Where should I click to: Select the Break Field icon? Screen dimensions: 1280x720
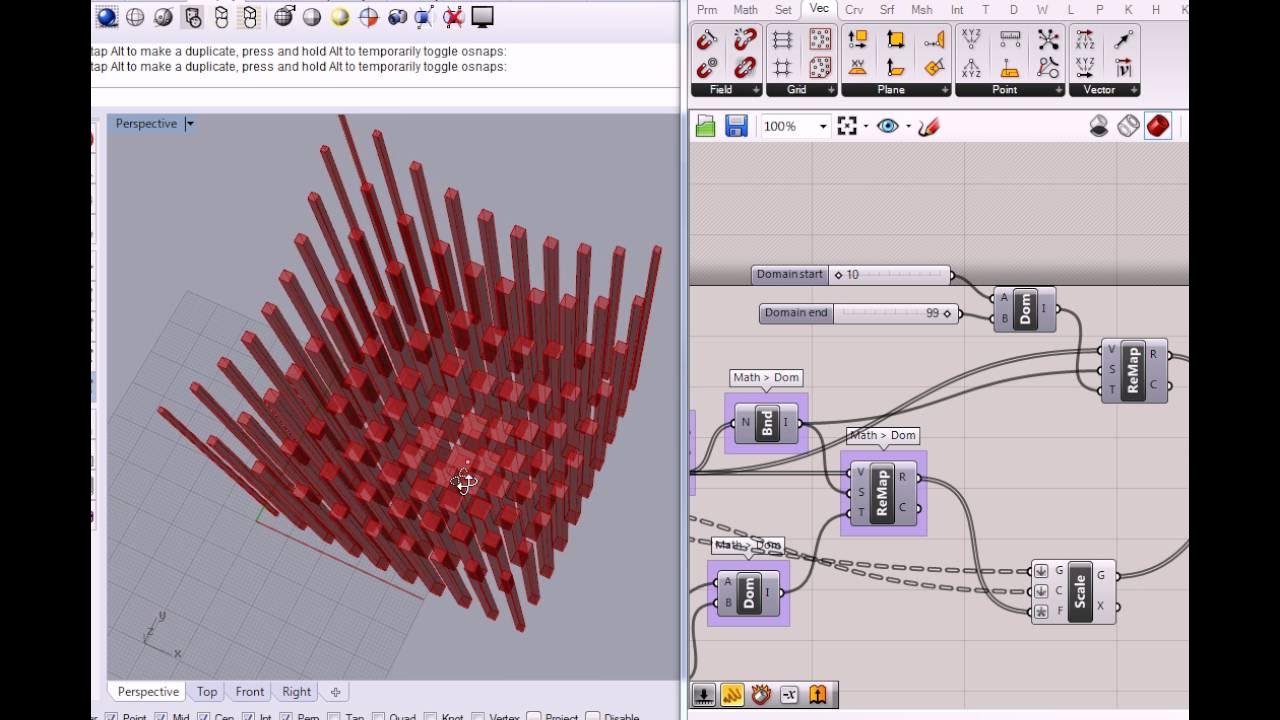click(x=745, y=40)
